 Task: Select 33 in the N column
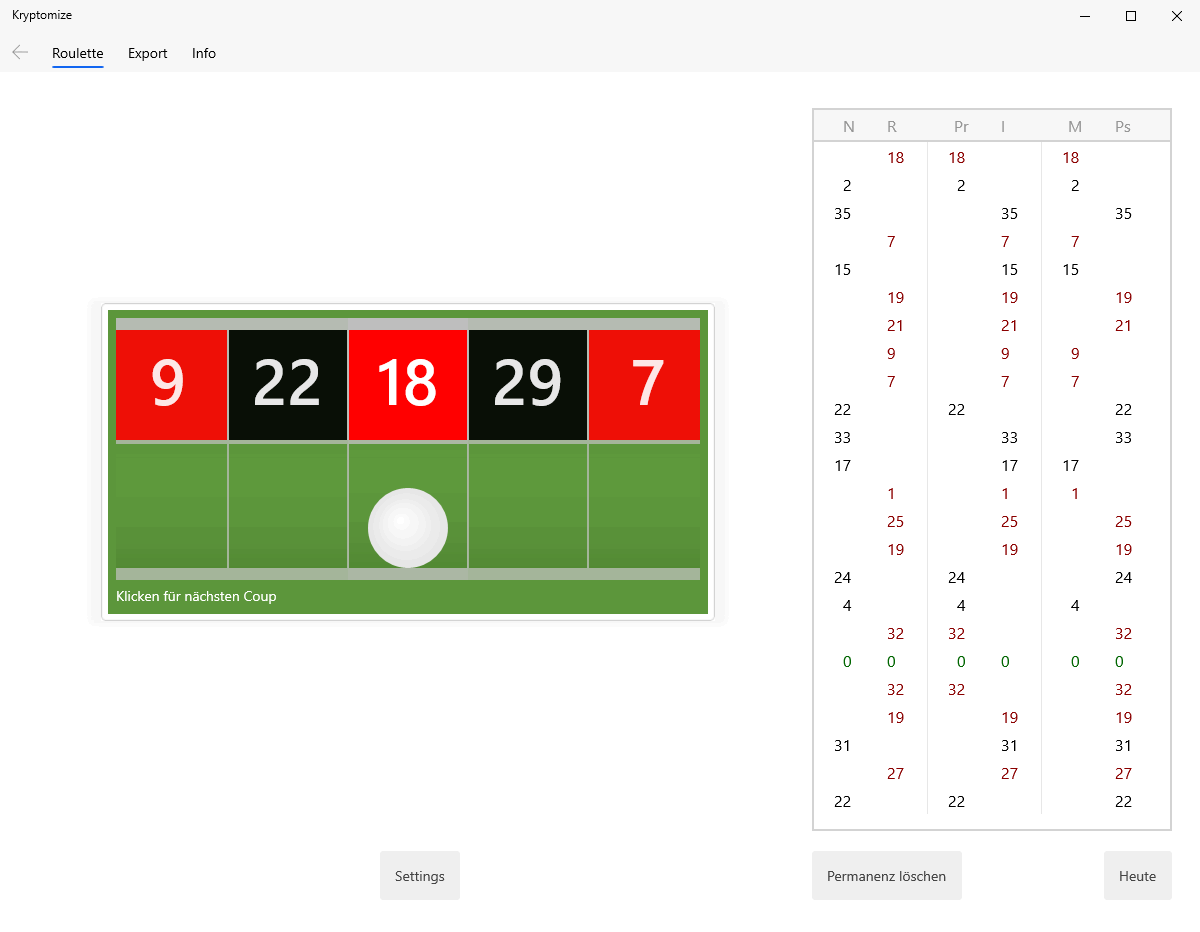pos(843,438)
